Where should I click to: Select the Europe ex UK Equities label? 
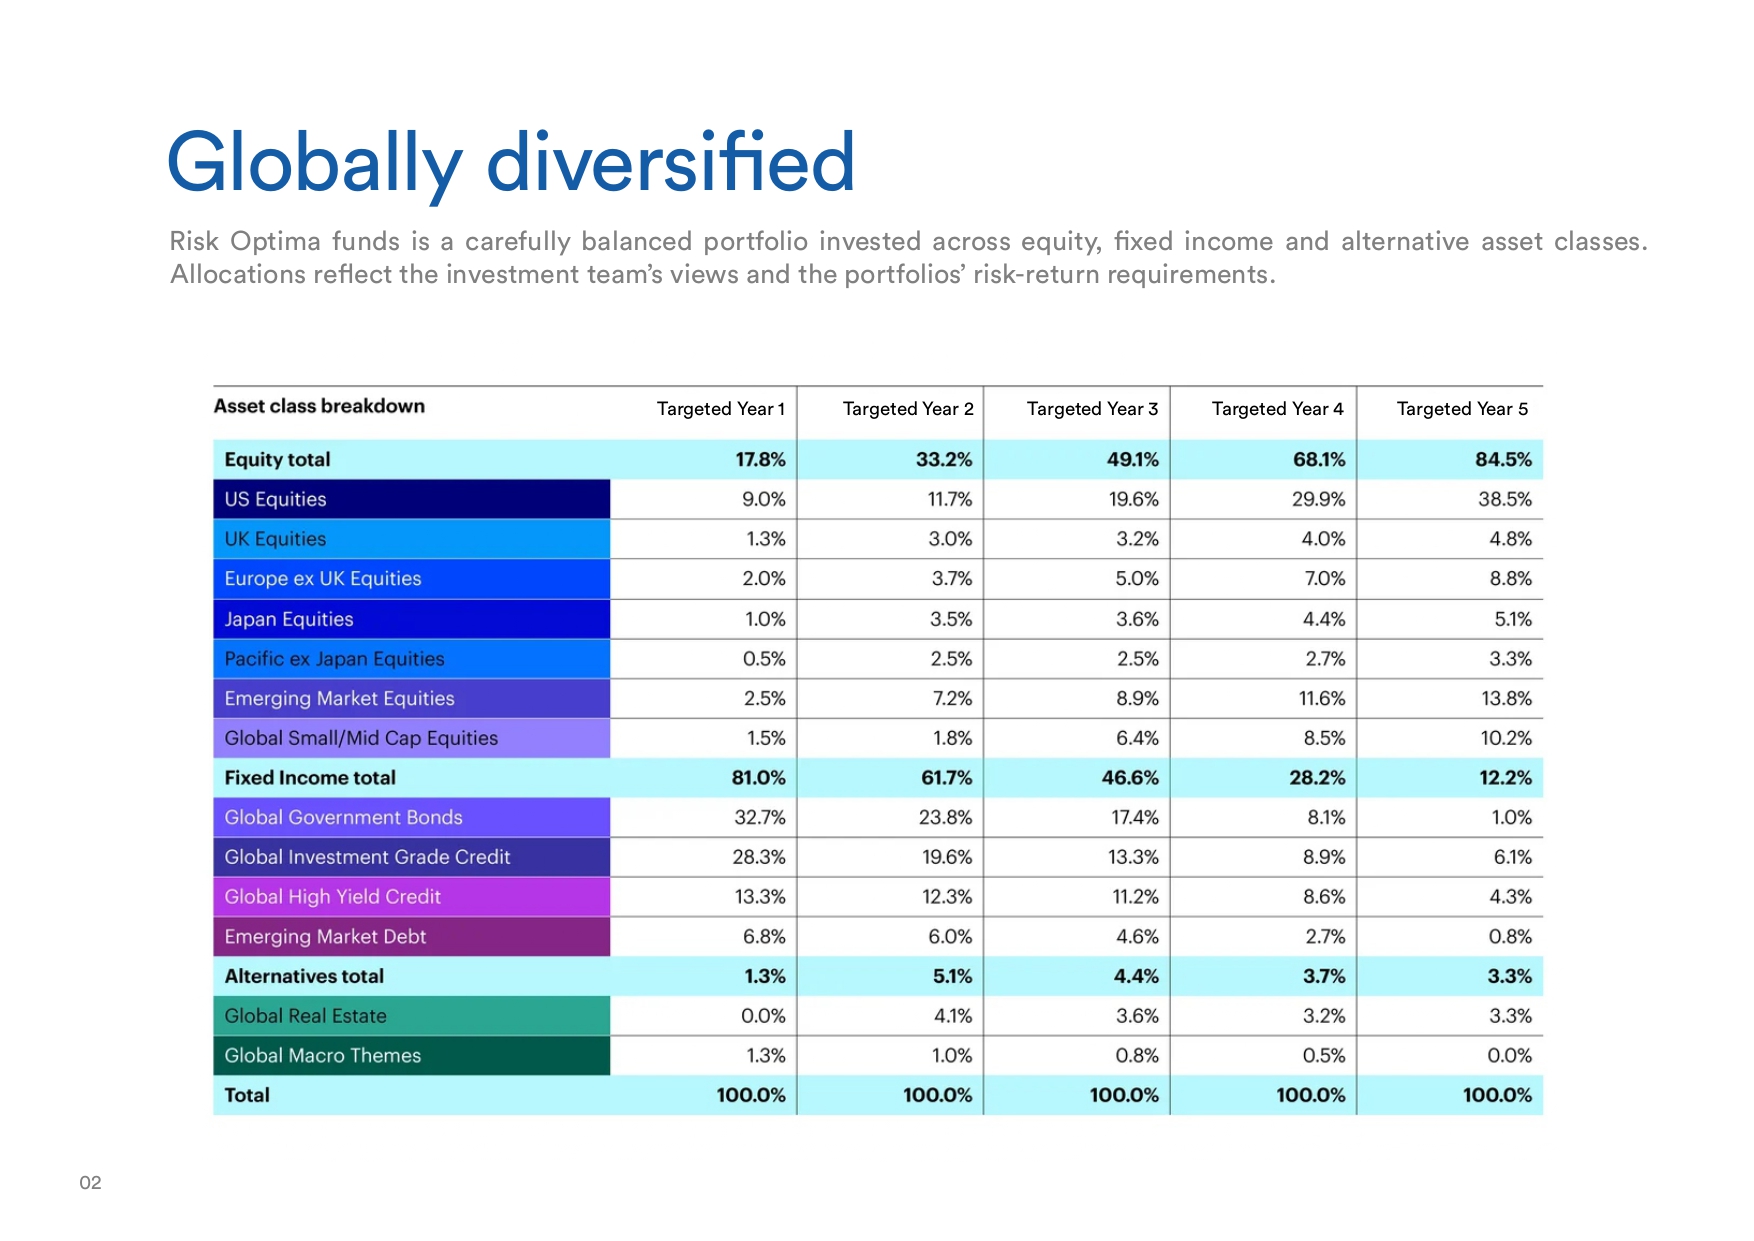pyautogui.click(x=322, y=579)
